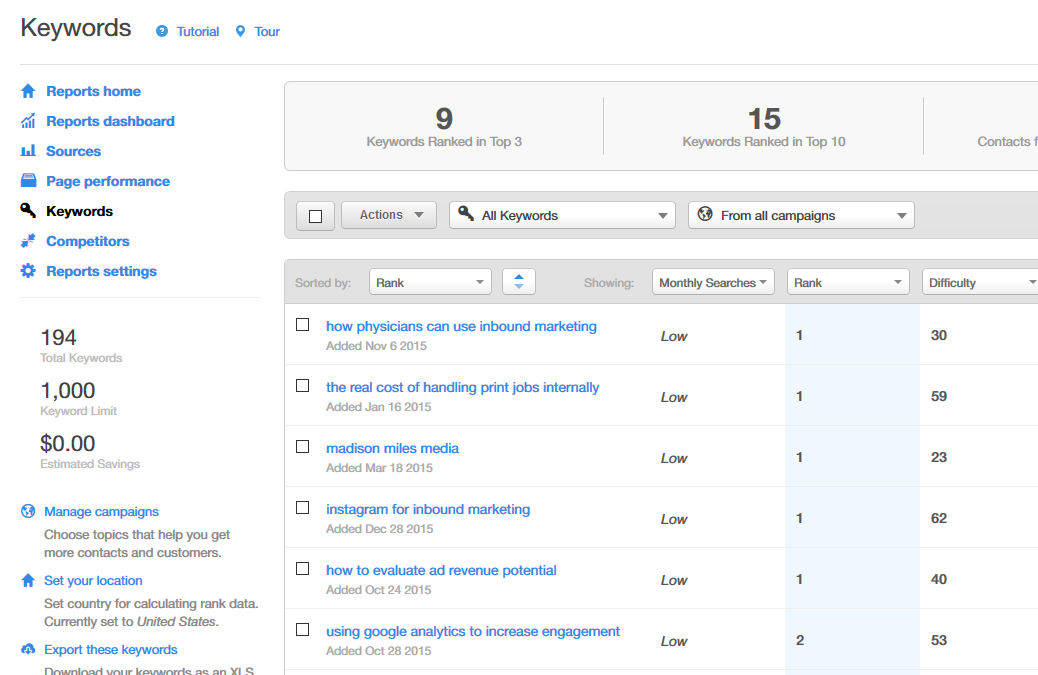
Task: Click rank value 2 for google analytics keyword
Action: 800,640
